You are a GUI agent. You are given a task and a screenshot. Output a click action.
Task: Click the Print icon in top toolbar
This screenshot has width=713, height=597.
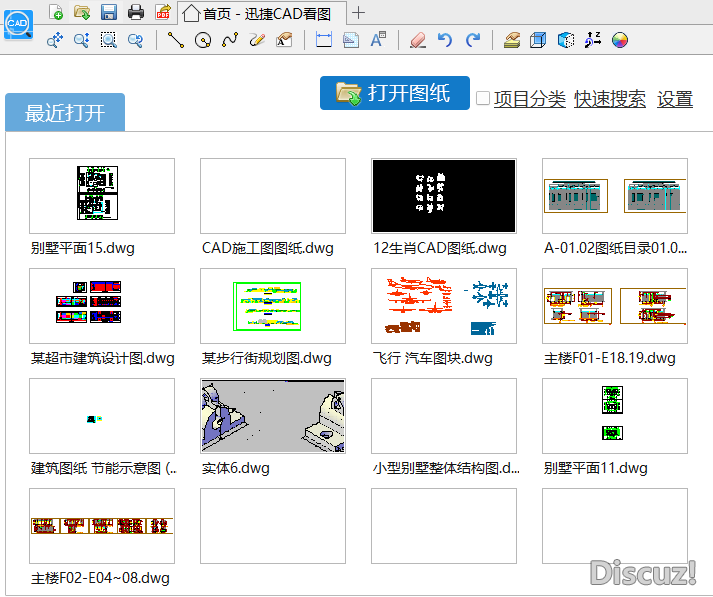(135, 13)
